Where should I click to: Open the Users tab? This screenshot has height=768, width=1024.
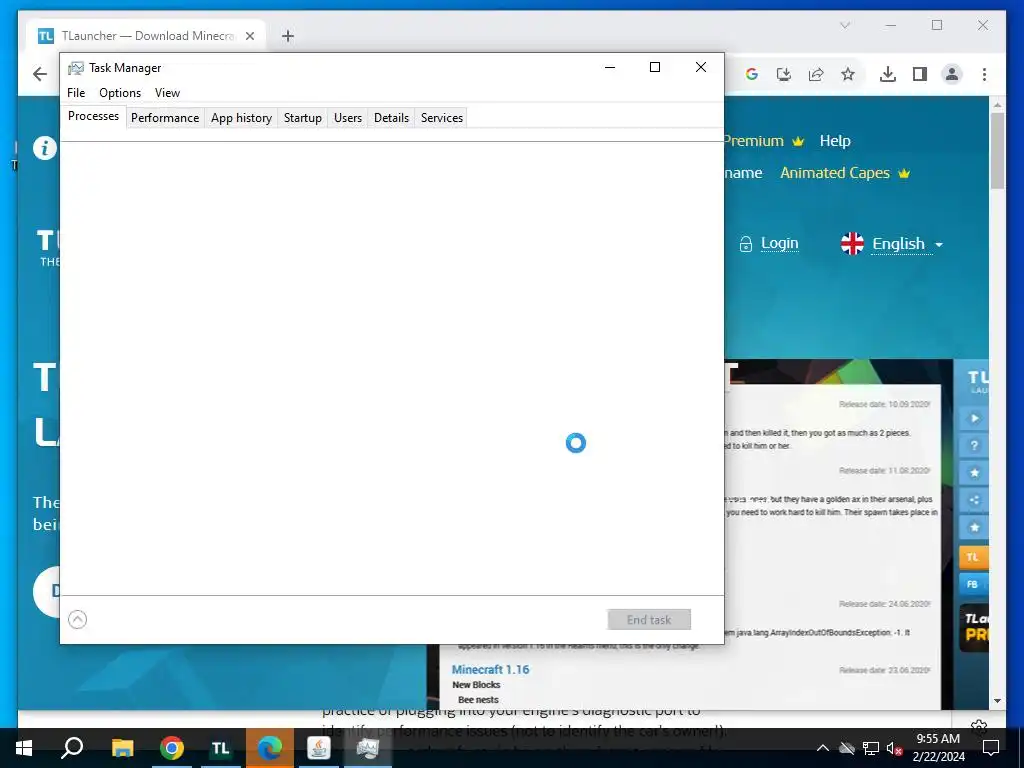pyautogui.click(x=347, y=118)
